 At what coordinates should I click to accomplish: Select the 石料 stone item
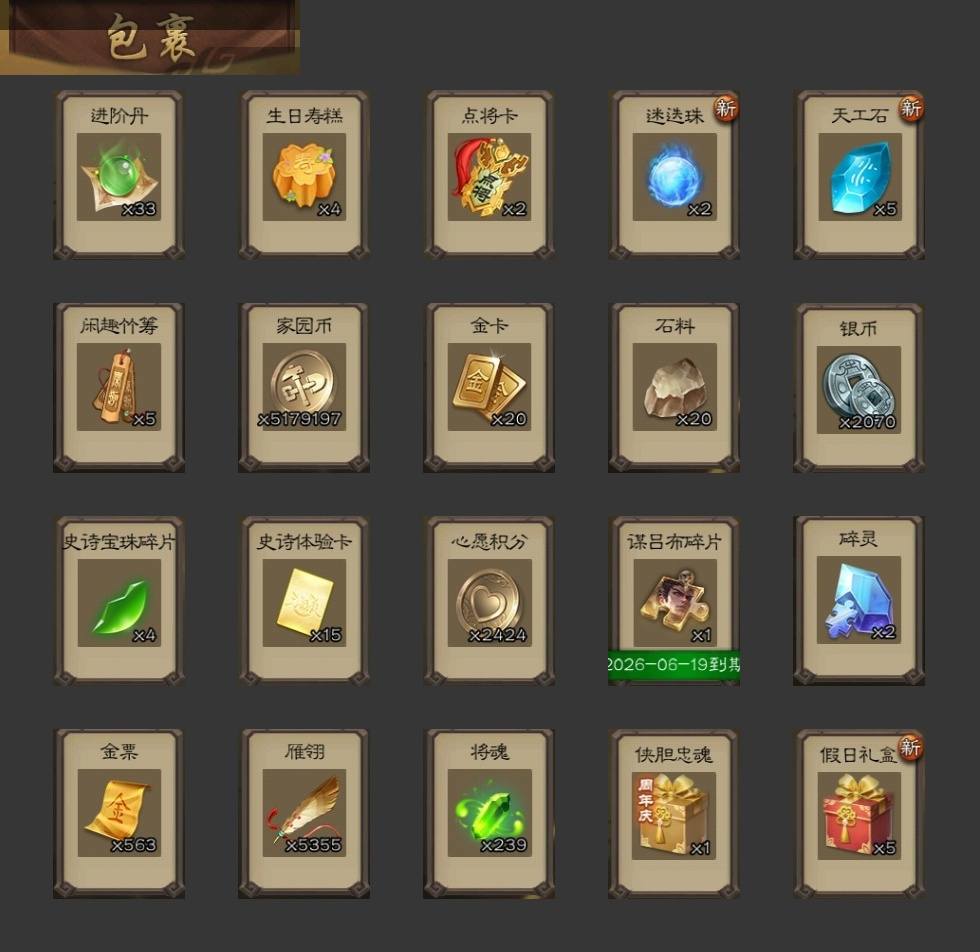[x=674, y=387]
